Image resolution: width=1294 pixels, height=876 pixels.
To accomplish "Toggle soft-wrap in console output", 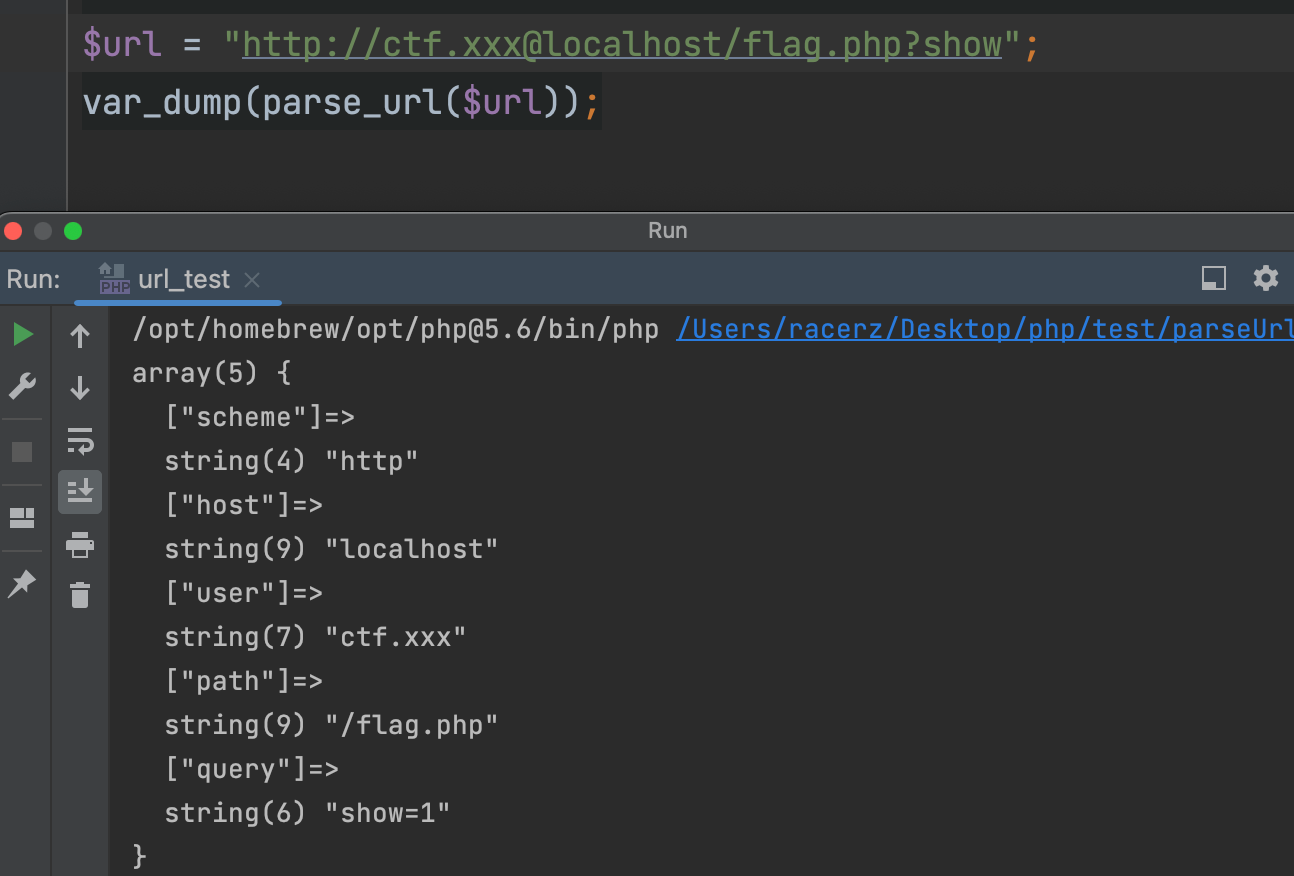I will coord(80,440).
